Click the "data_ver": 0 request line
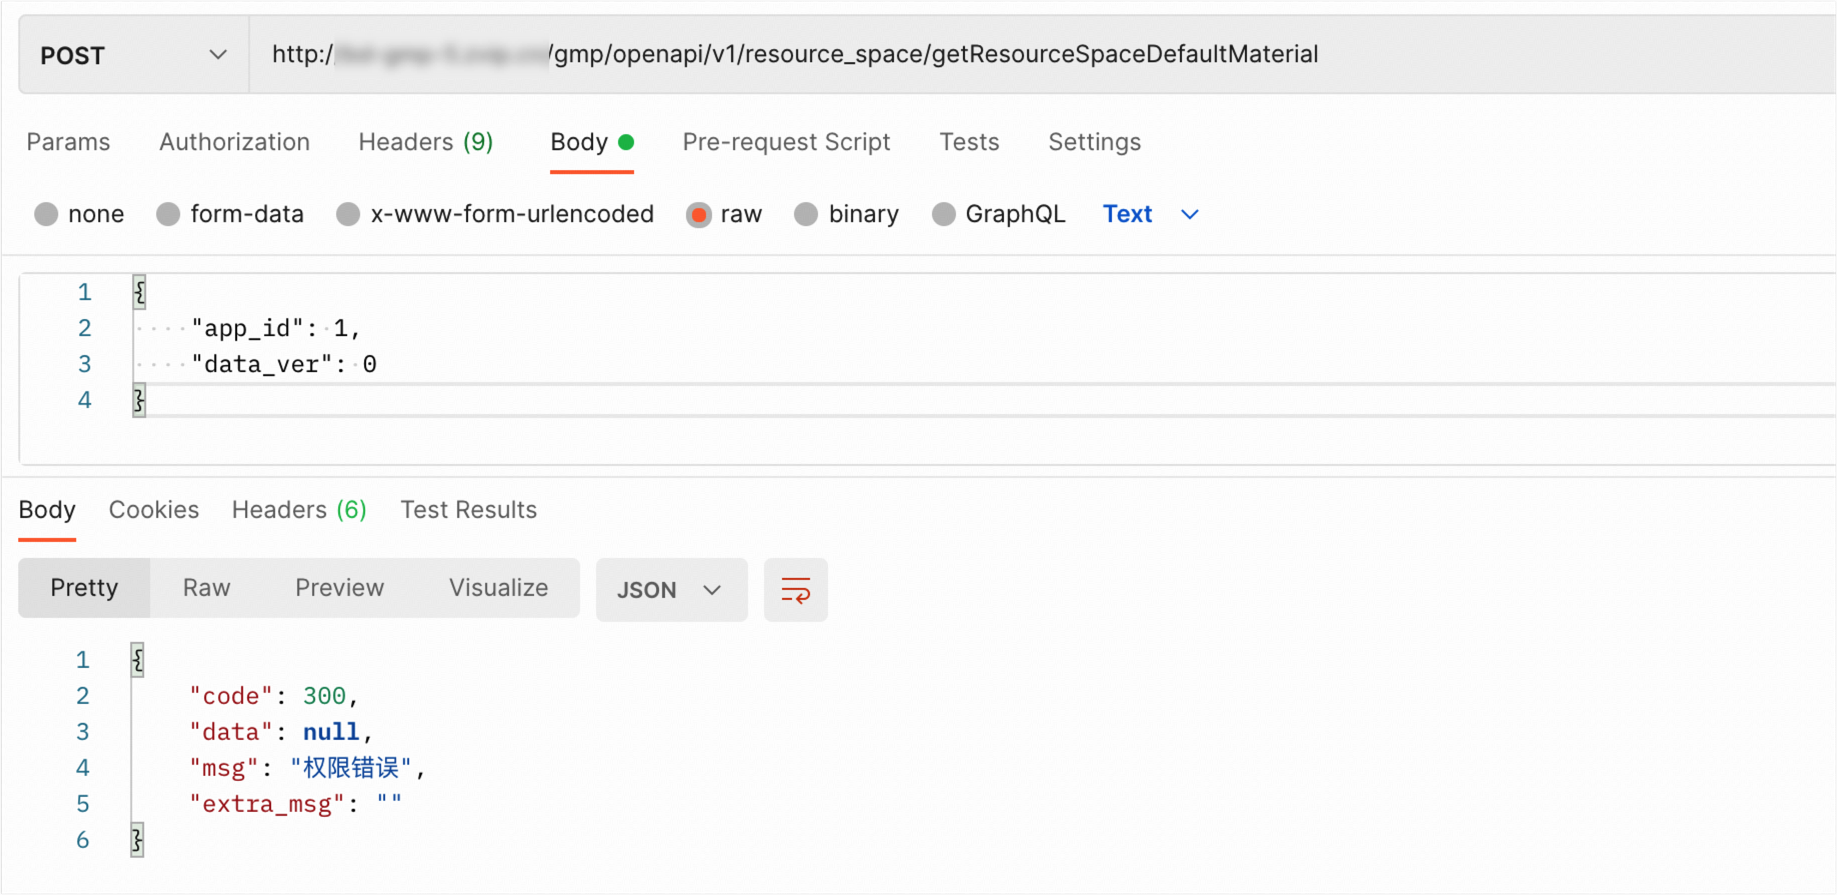This screenshot has height=895, width=1837. click(284, 364)
